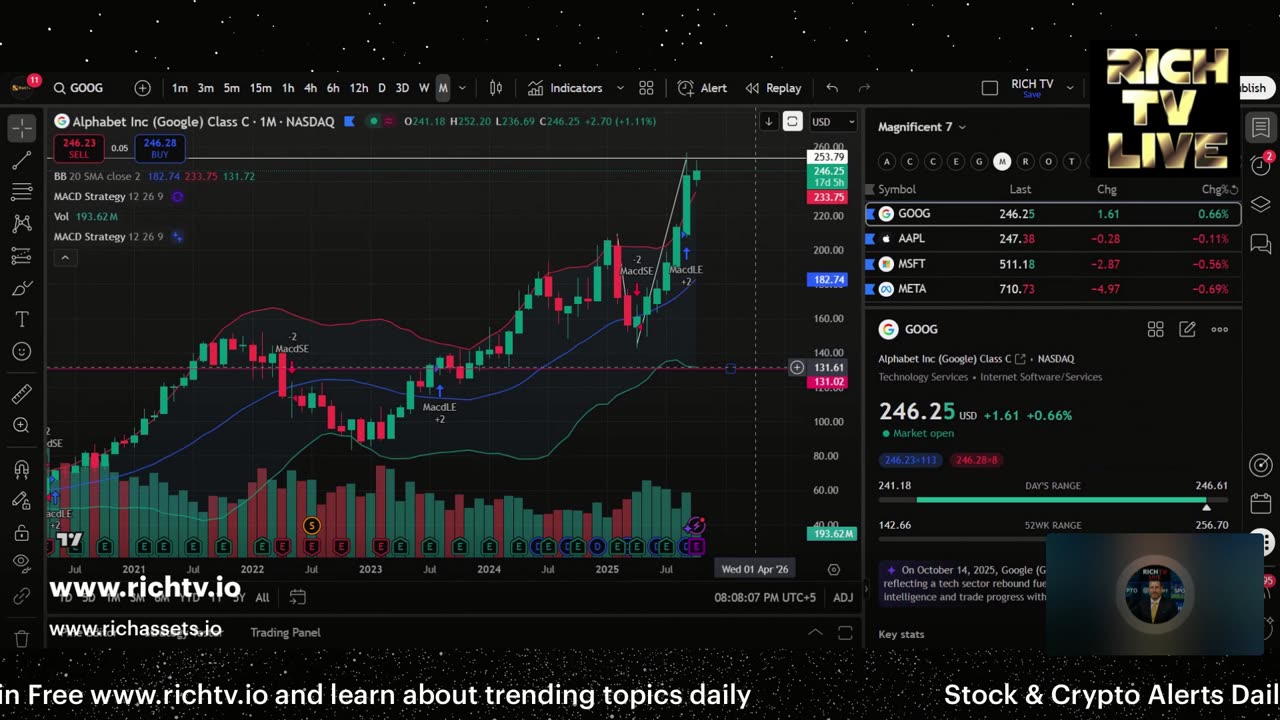Click the BUY 246.28 button

(159, 149)
